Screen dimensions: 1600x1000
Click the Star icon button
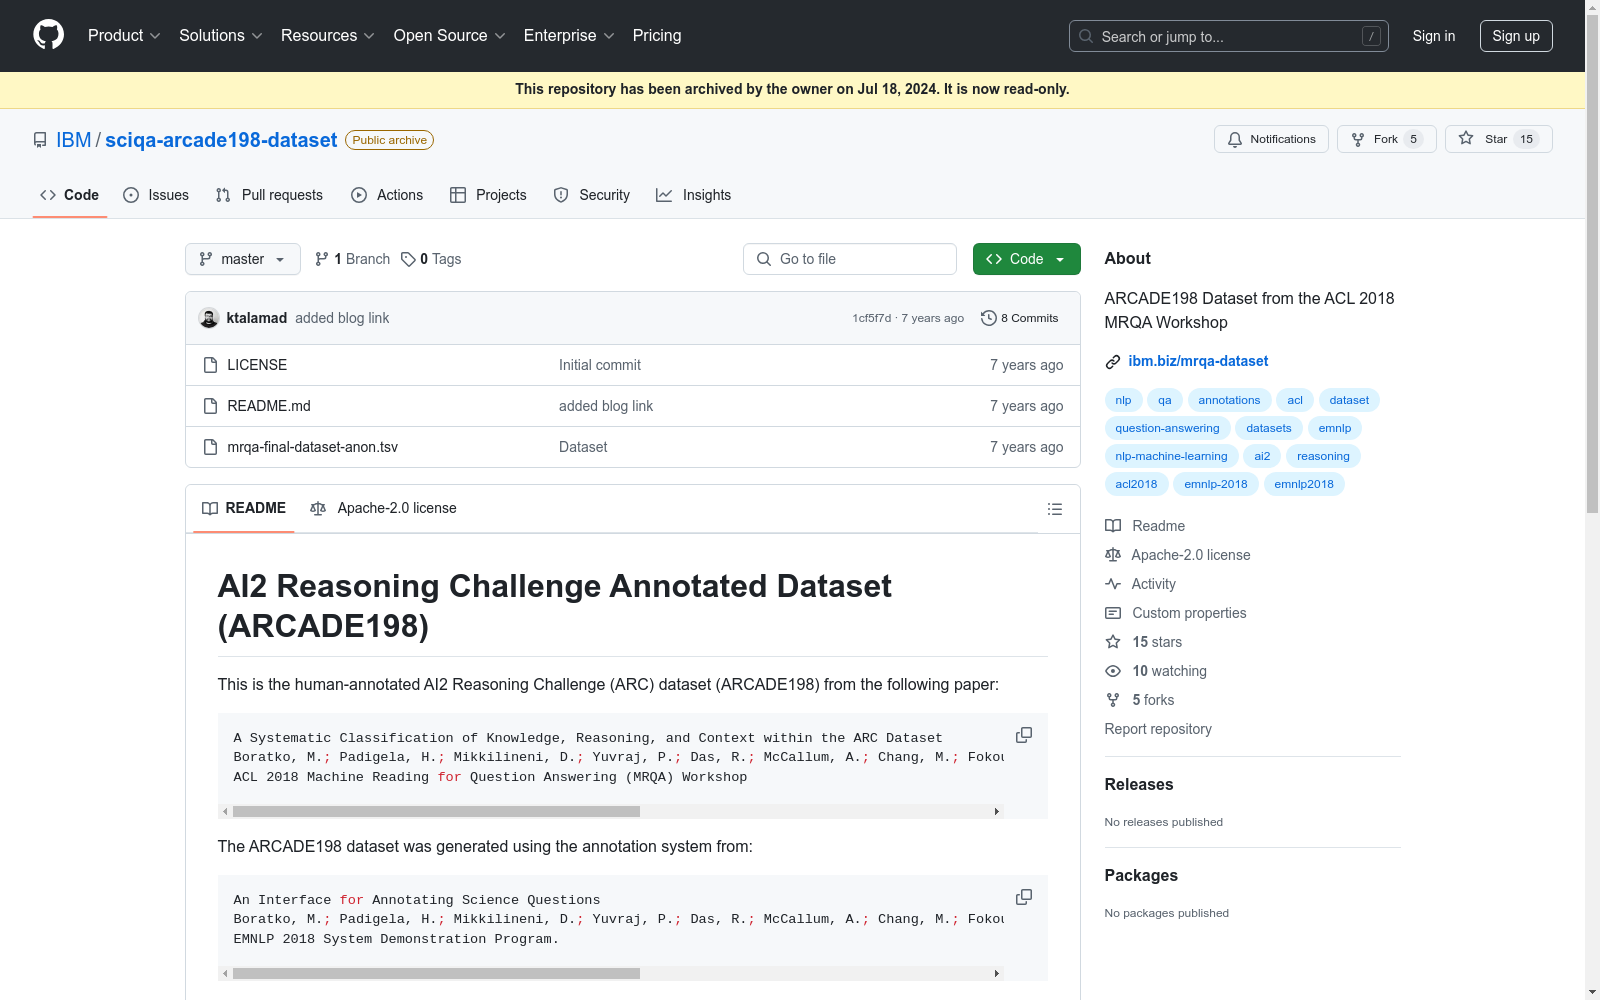(1466, 139)
